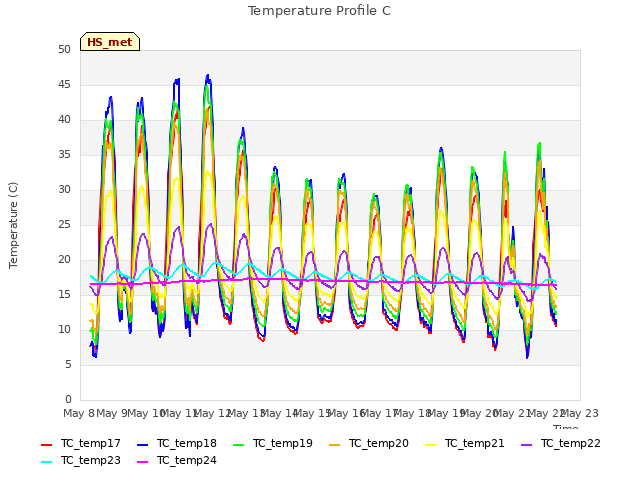Click the 25 y-axis tick label

pyautogui.click(x=64, y=225)
